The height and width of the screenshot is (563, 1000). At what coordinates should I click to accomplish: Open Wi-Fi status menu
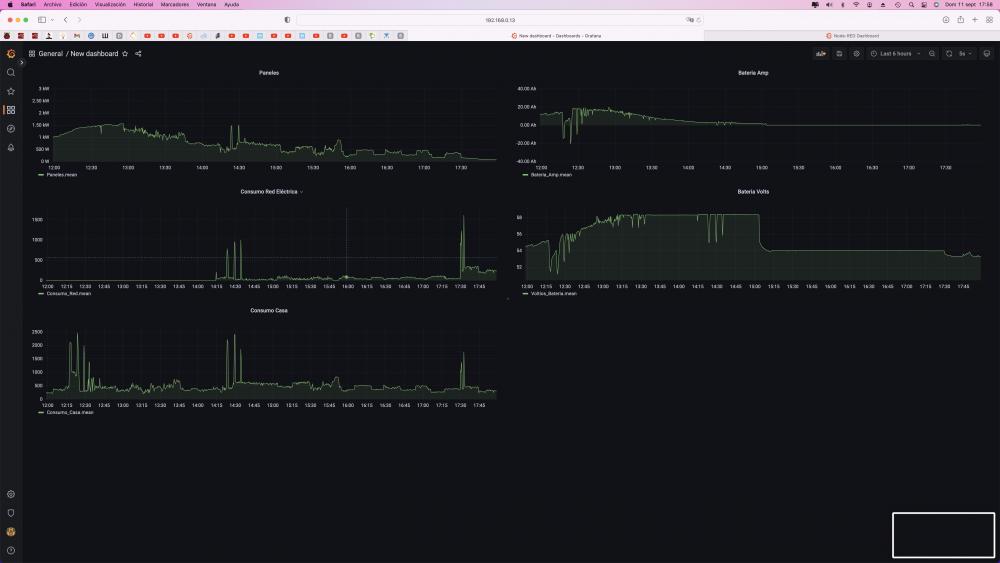pyautogui.click(x=856, y=4)
